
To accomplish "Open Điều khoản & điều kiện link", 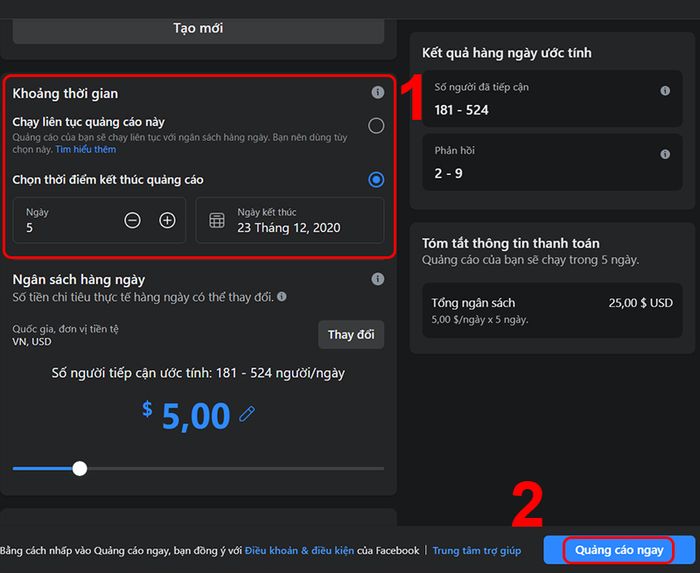I will [x=299, y=550].
